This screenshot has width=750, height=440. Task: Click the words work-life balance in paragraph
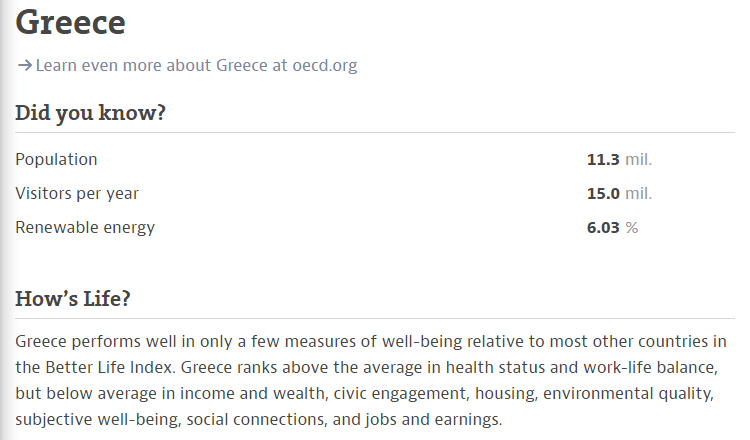pyautogui.click(x=650, y=367)
